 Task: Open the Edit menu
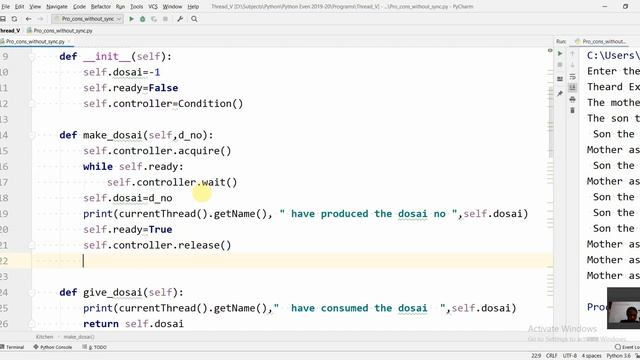(x=19, y=7)
